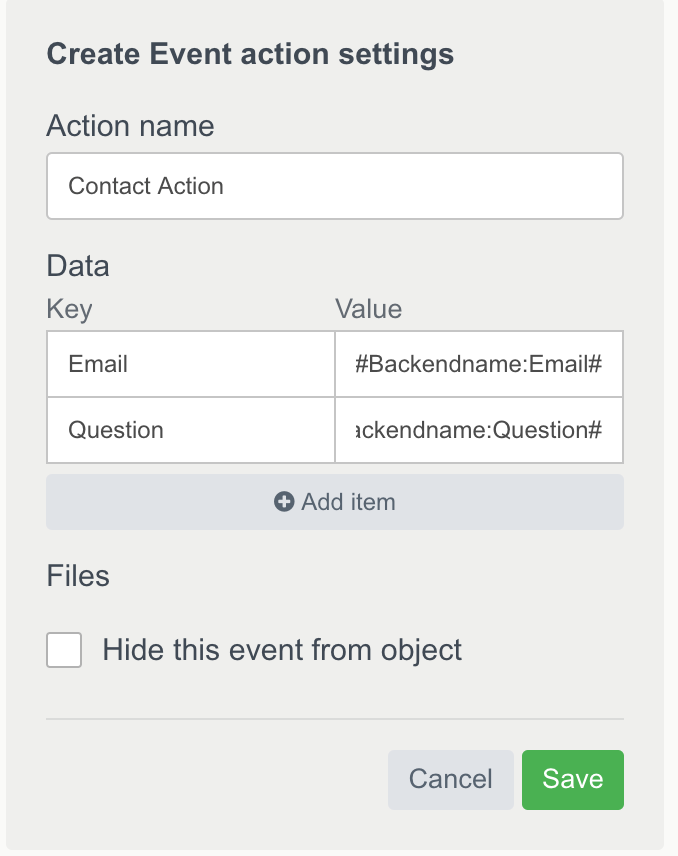The image size is (678, 856).
Task: Tick the Hide this event checkbox
Action: point(64,650)
